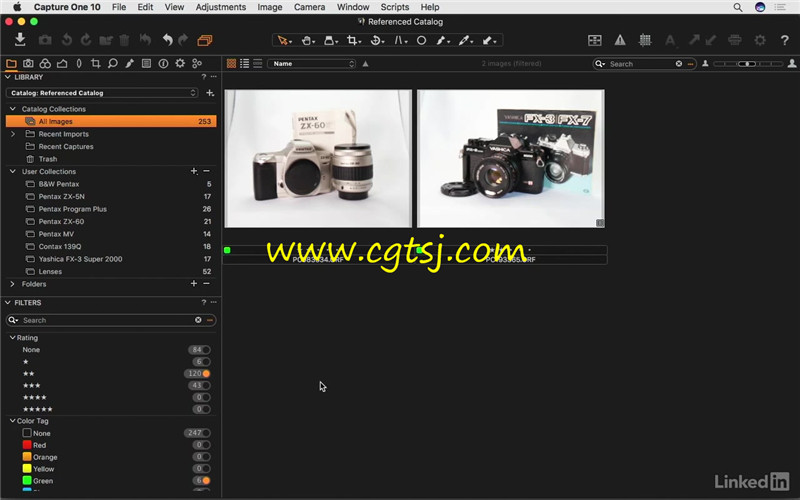The height and width of the screenshot is (500, 800).
Task: Switch browser to list view
Action: click(244, 63)
